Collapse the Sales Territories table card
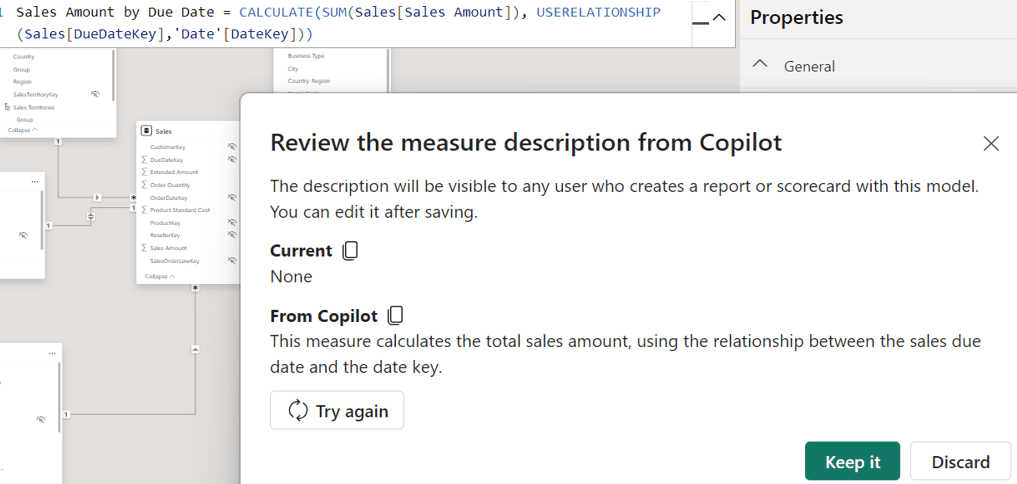 (x=23, y=130)
